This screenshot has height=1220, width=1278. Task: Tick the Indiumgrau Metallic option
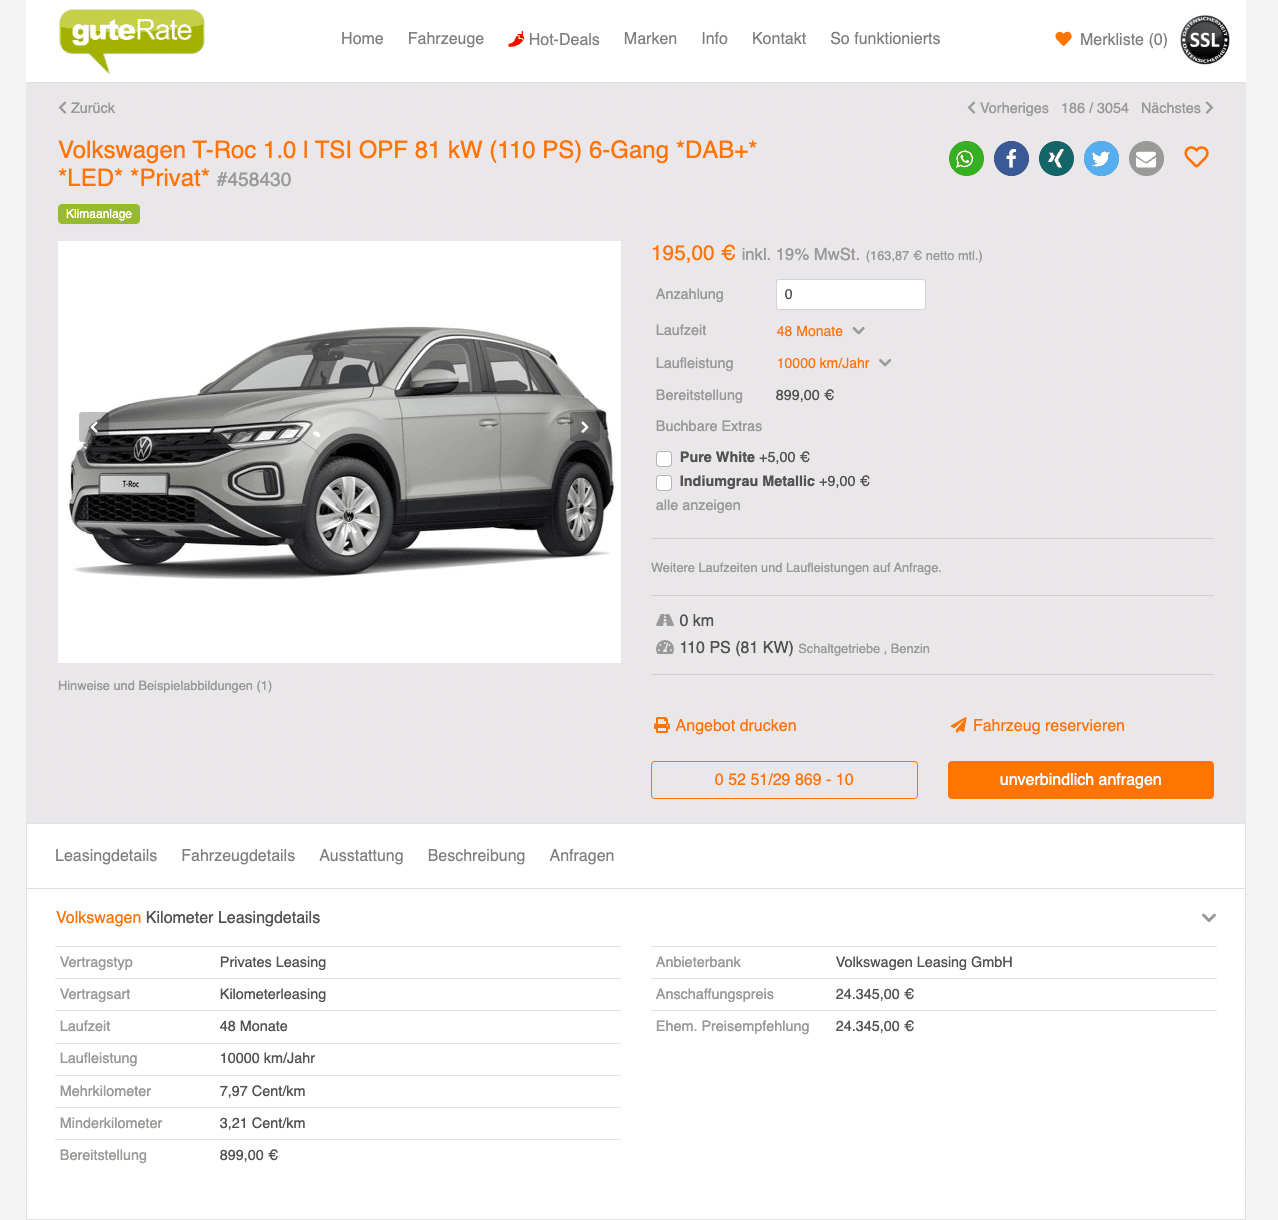coord(664,482)
